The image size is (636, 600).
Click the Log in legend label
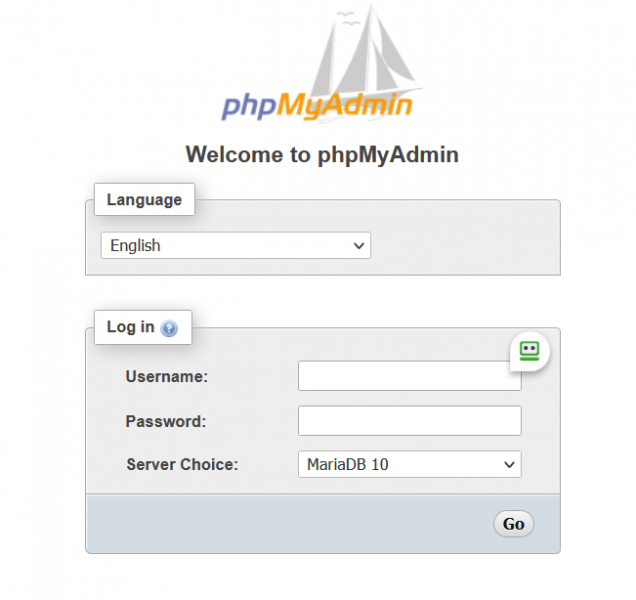[131, 327]
